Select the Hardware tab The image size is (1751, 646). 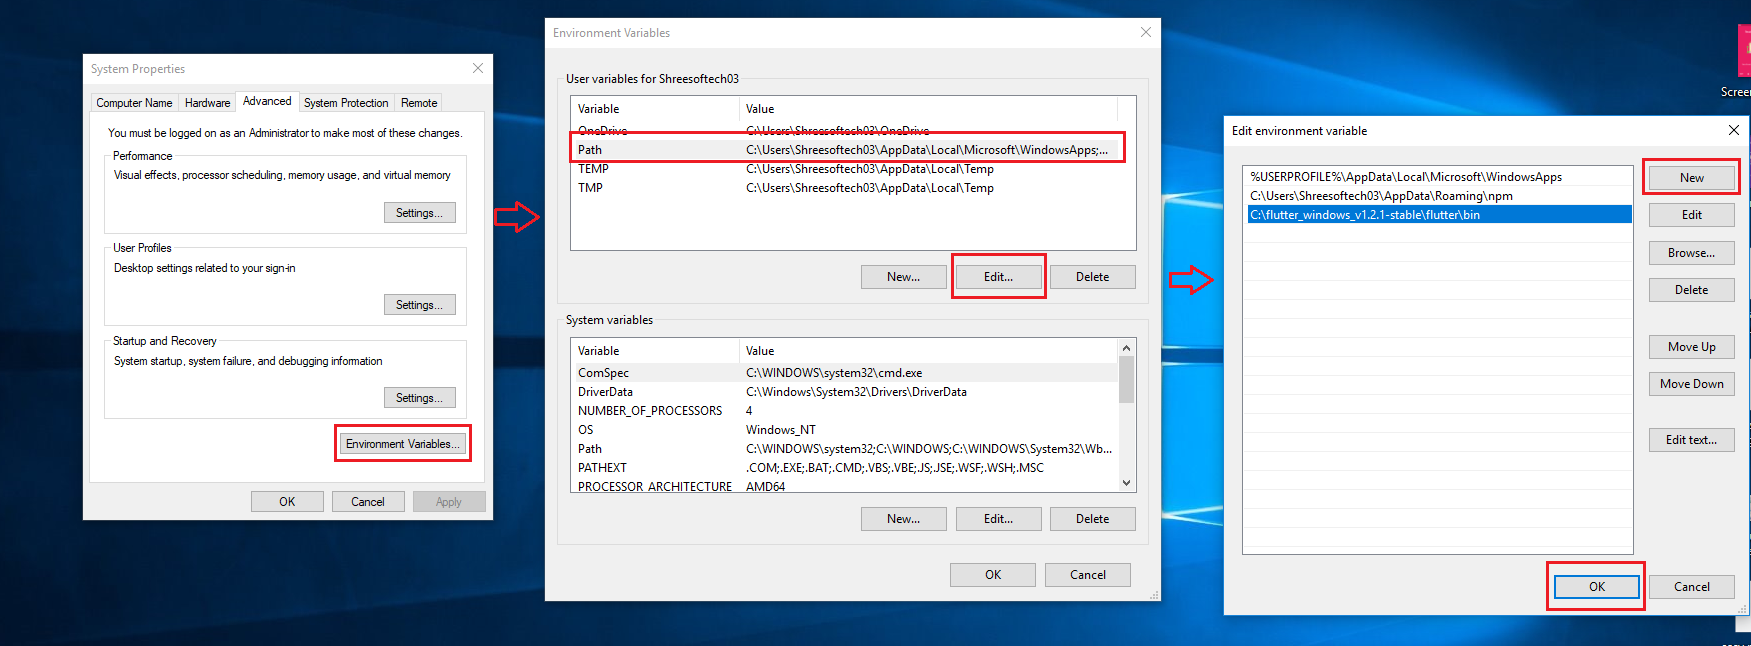point(207,103)
